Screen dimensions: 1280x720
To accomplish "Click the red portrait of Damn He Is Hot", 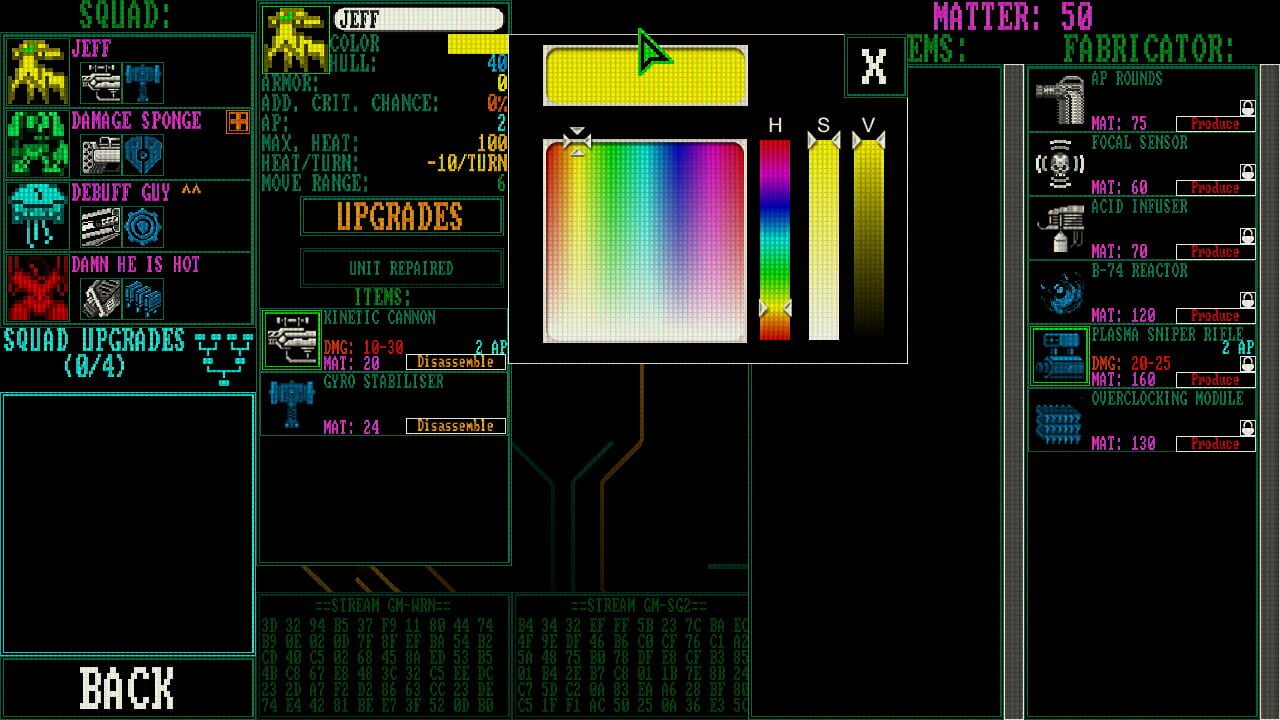I will click(x=36, y=290).
